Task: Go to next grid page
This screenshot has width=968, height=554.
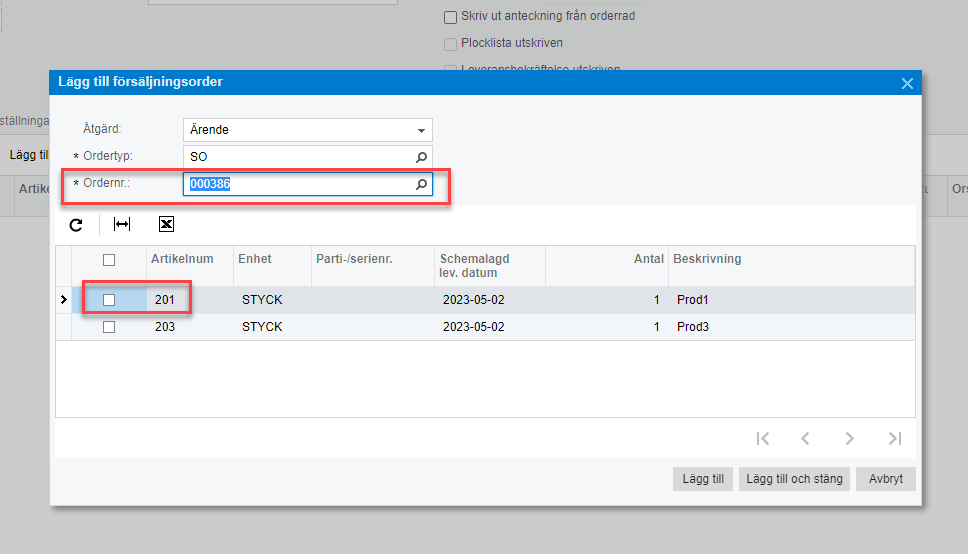Action: coord(849,439)
